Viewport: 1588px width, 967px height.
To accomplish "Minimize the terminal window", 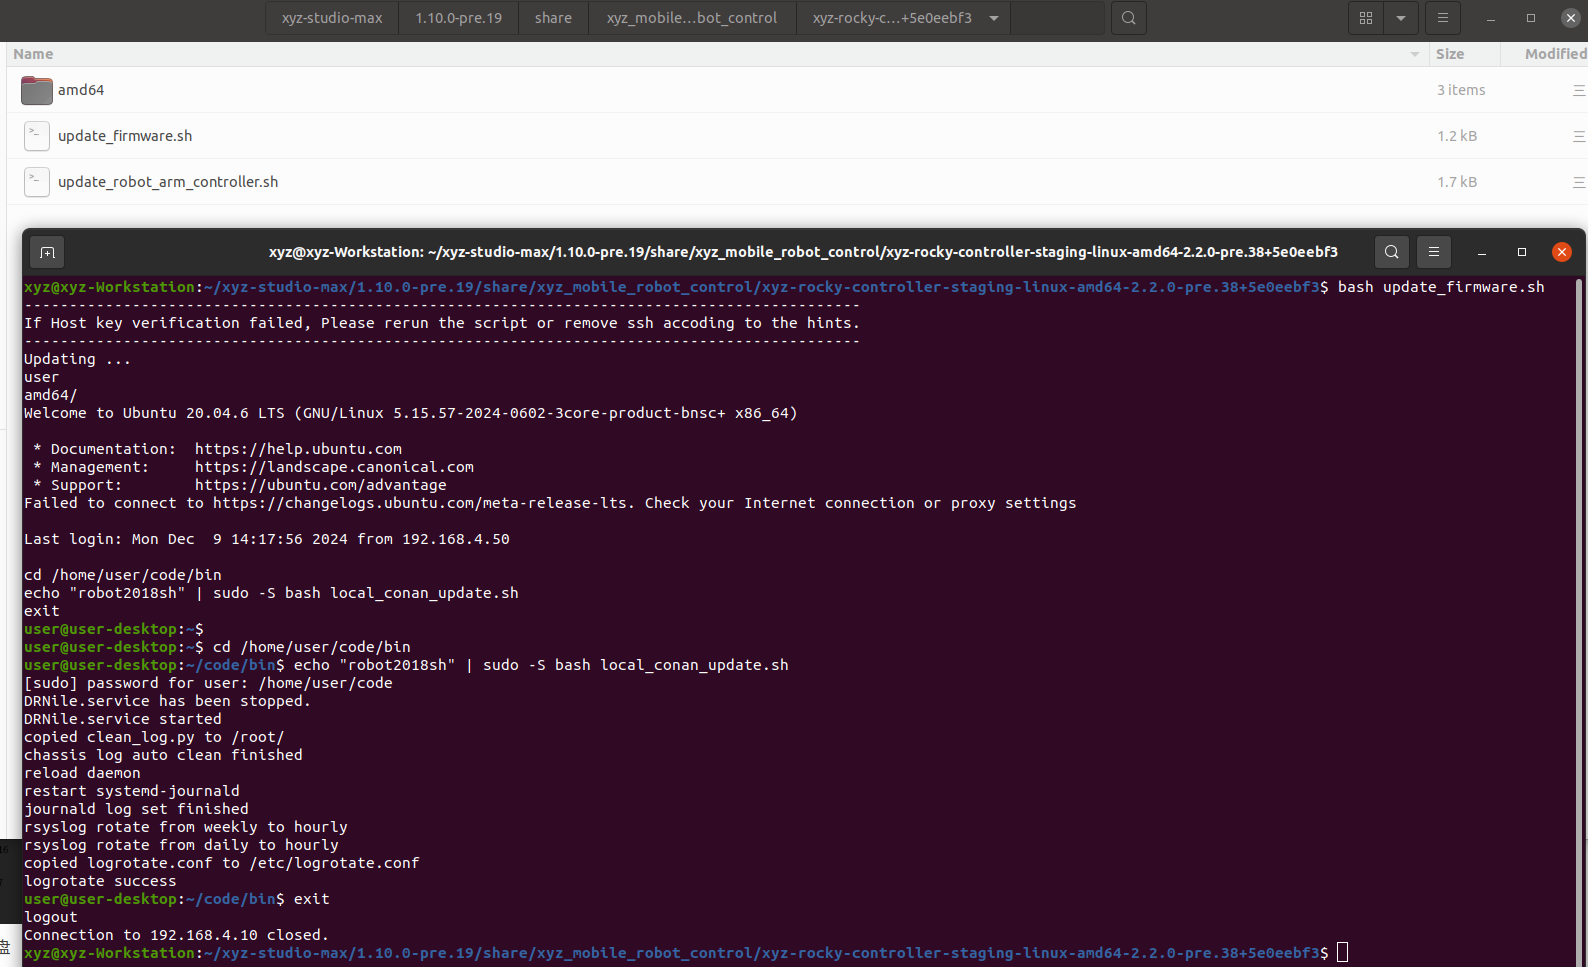I will point(1482,252).
